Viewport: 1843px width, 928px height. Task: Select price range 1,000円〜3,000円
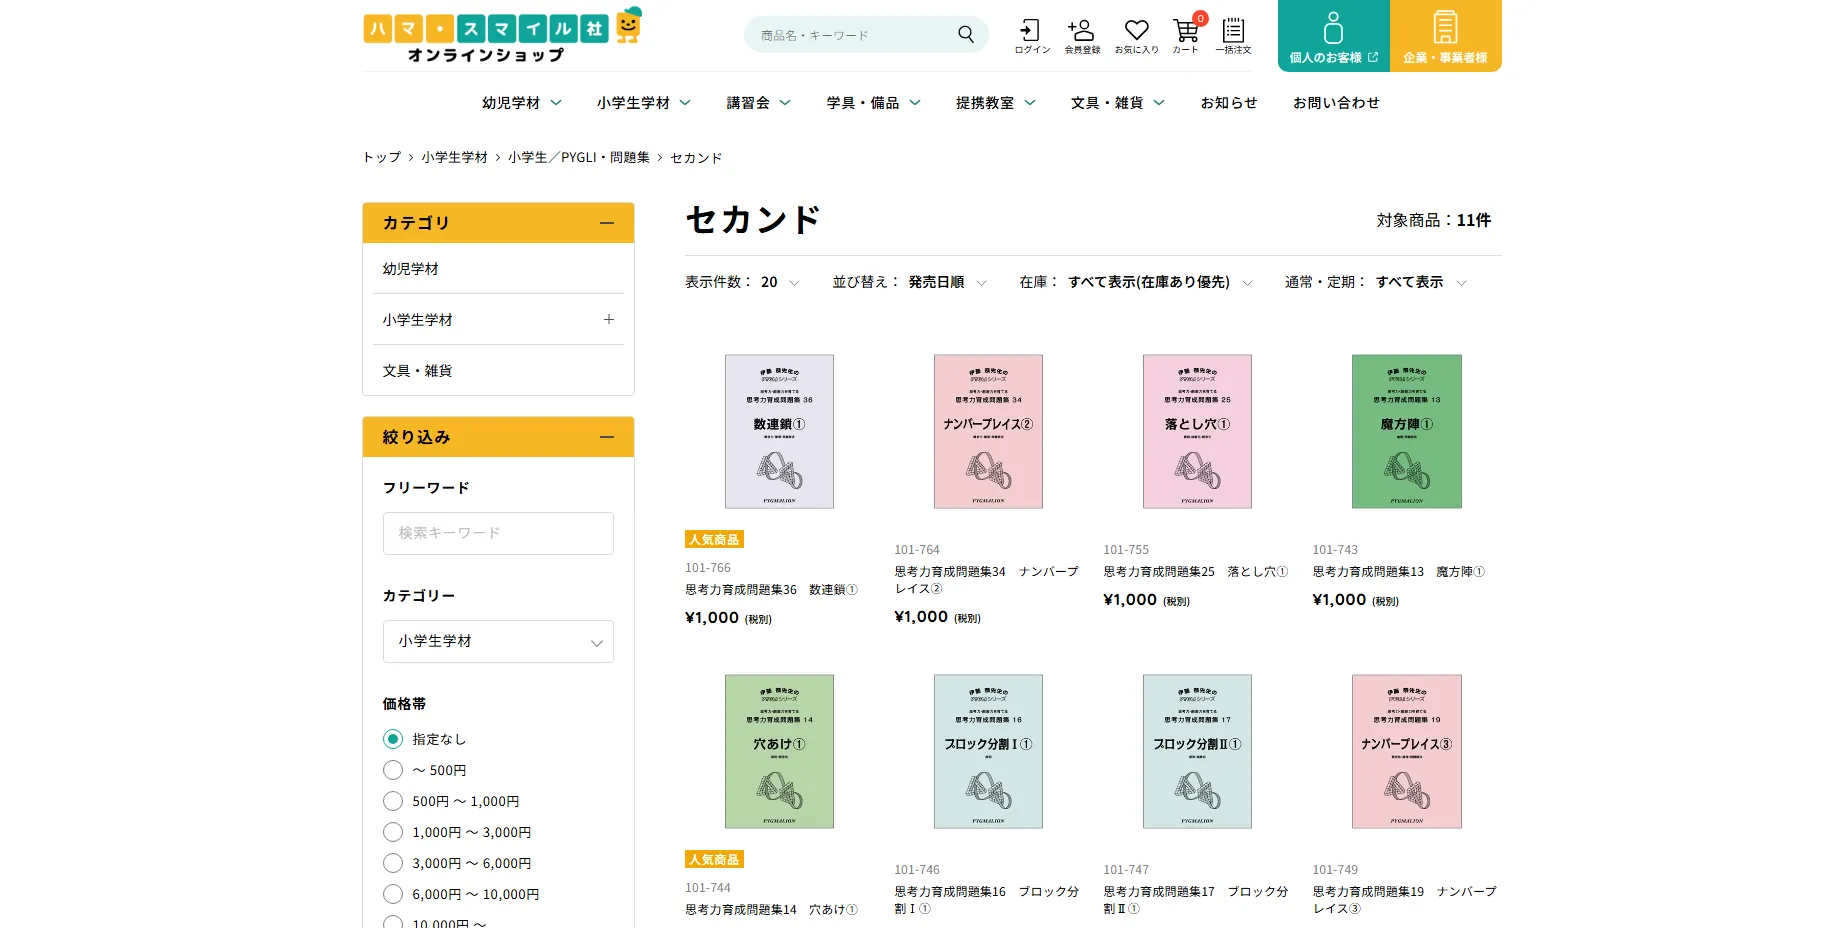(x=393, y=832)
